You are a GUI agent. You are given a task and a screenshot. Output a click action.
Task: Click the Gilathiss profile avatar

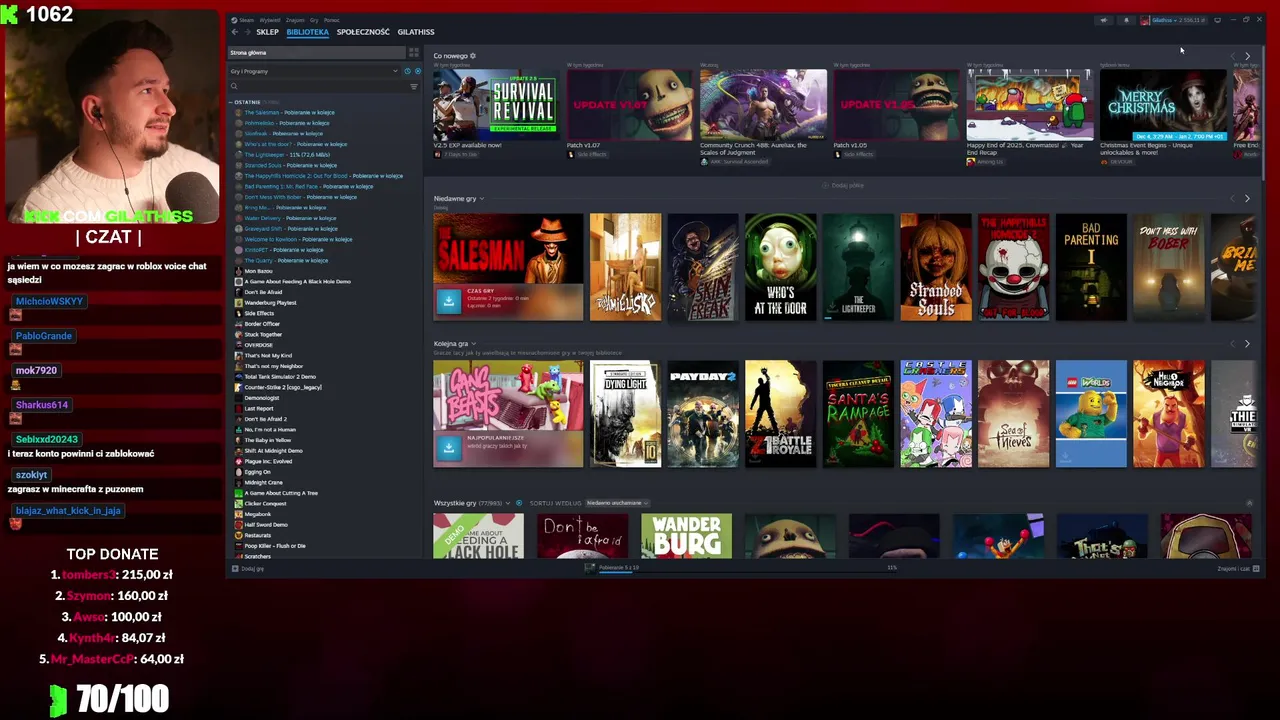(x=1145, y=20)
